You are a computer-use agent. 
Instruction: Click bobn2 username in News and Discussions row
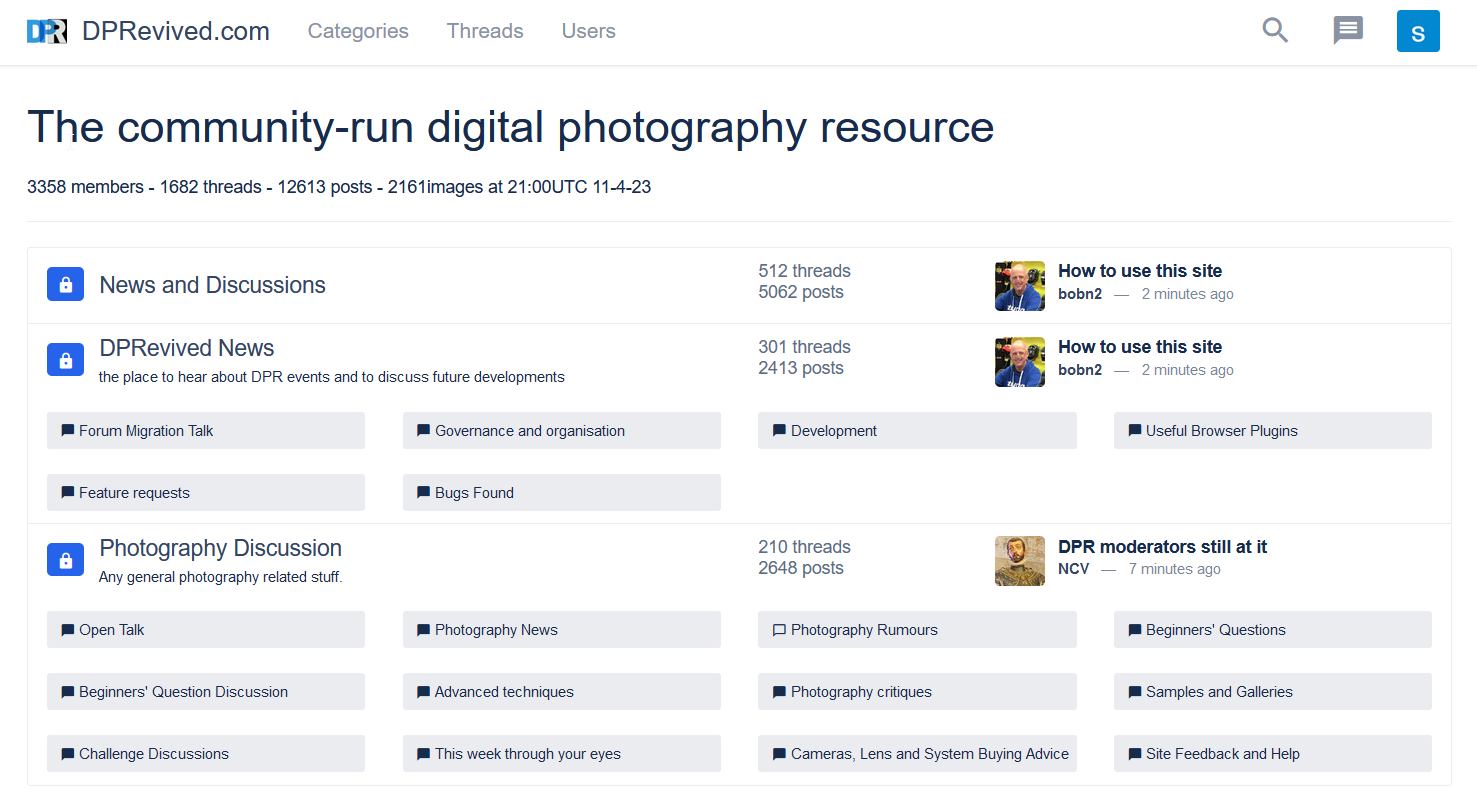tap(1080, 294)
